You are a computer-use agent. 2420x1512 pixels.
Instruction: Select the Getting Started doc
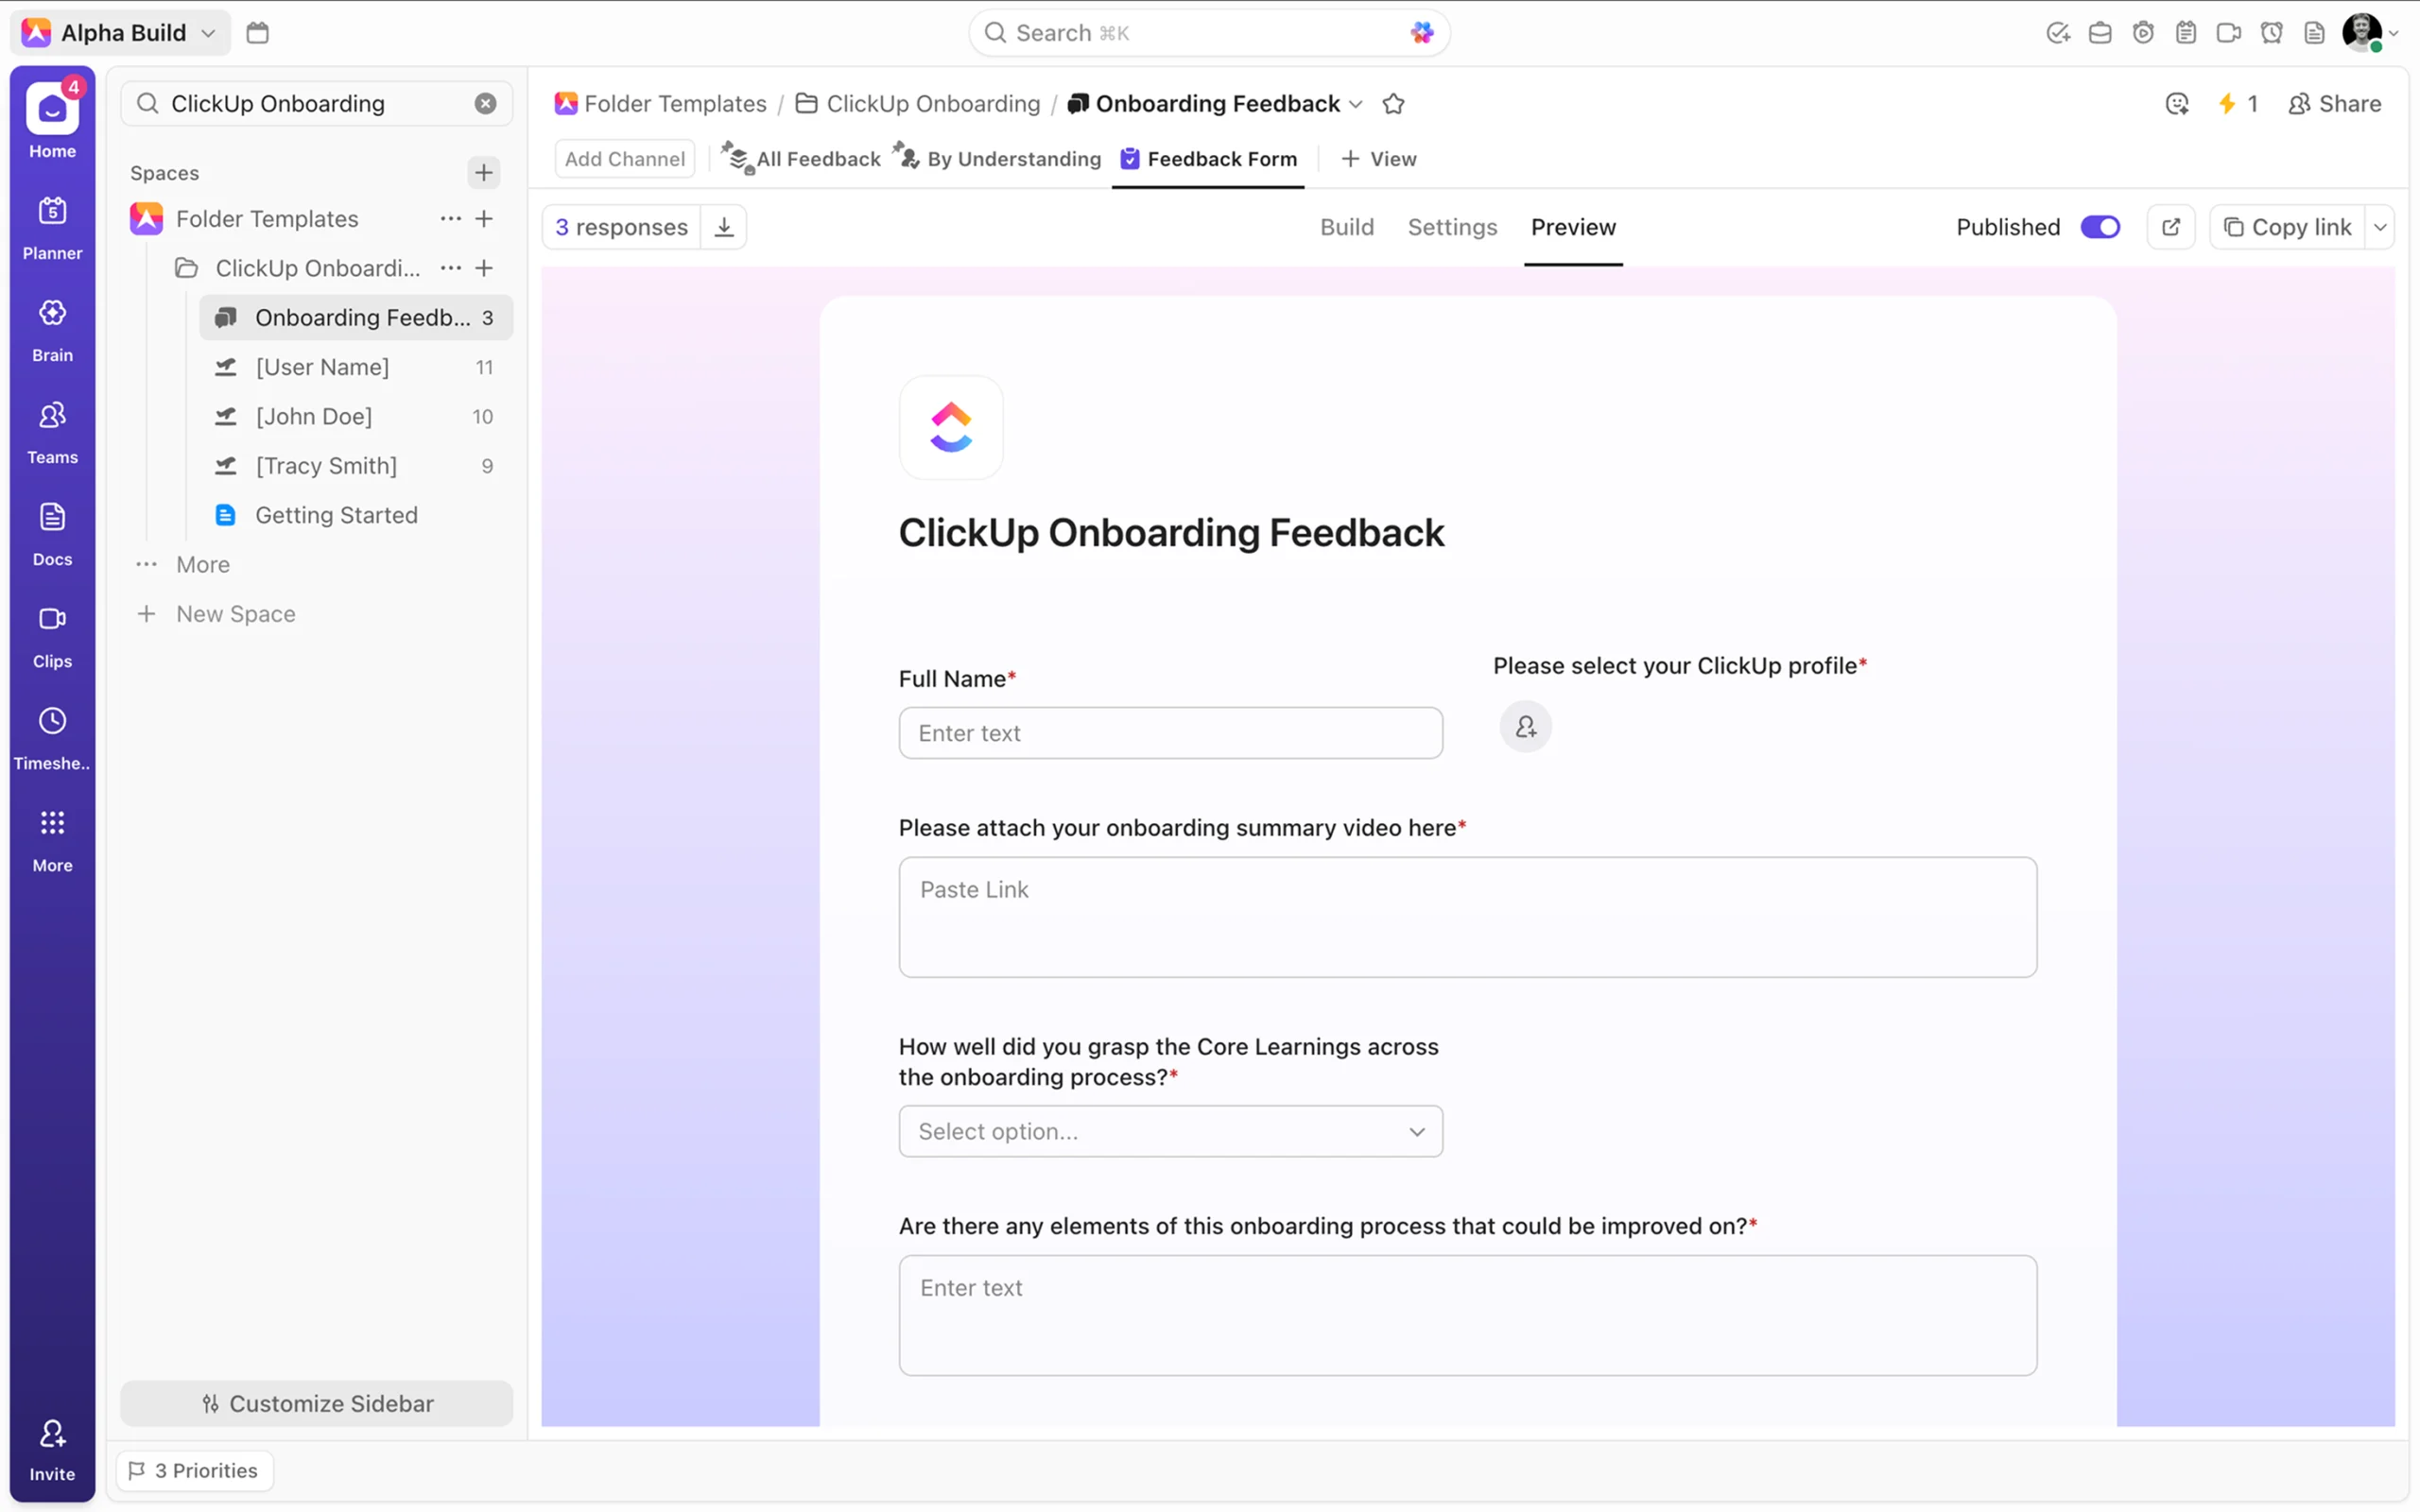[336, 515]
